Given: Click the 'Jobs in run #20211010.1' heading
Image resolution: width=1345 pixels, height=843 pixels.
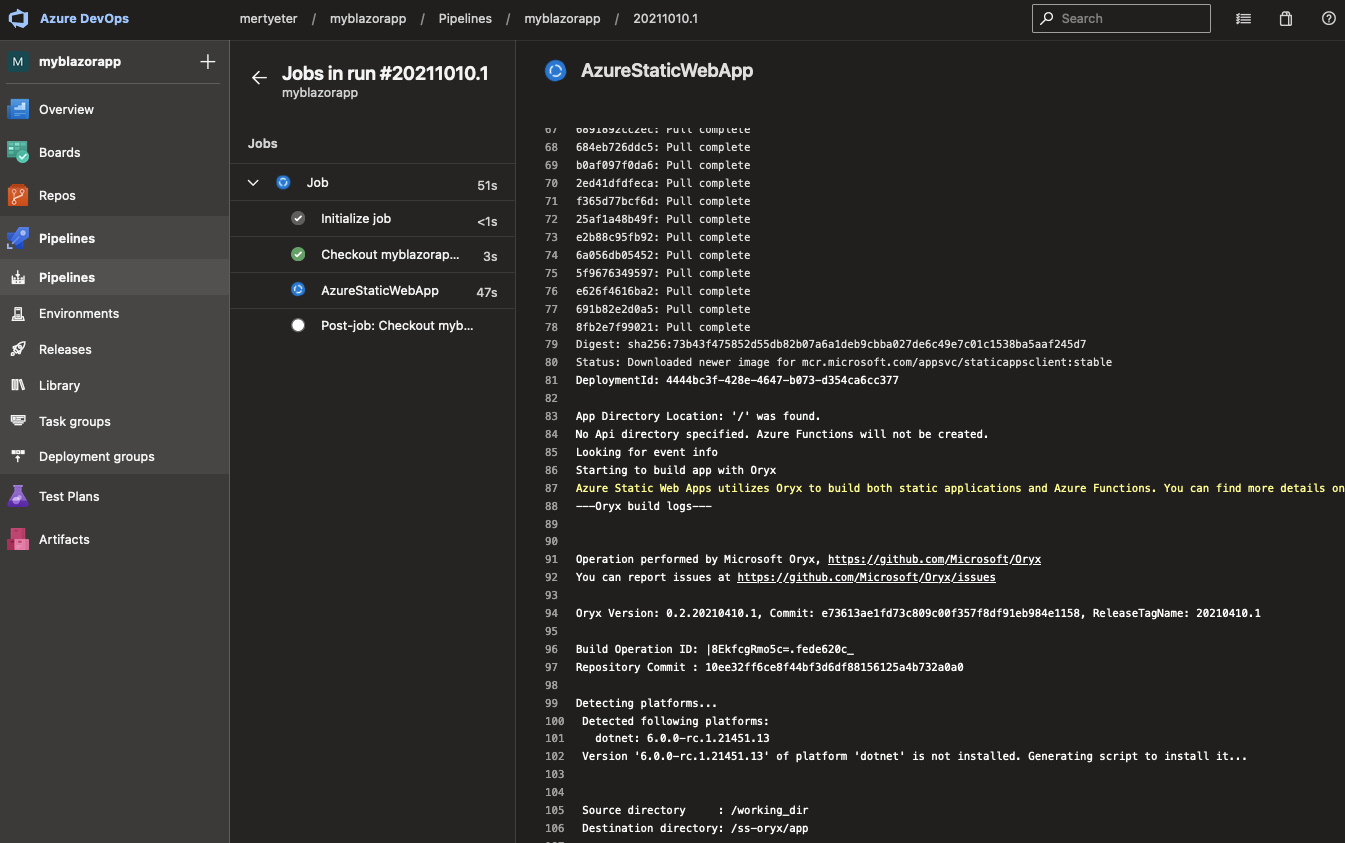Looking at the screenshot, I should pyautogui.click(x=385, y=73).
